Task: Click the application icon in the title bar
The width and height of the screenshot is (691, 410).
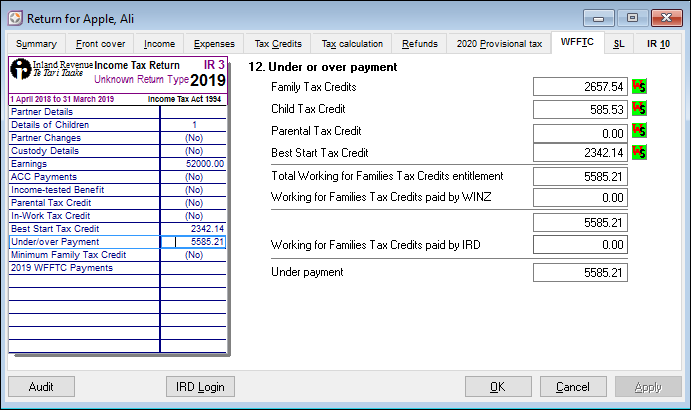Action: 16,16
